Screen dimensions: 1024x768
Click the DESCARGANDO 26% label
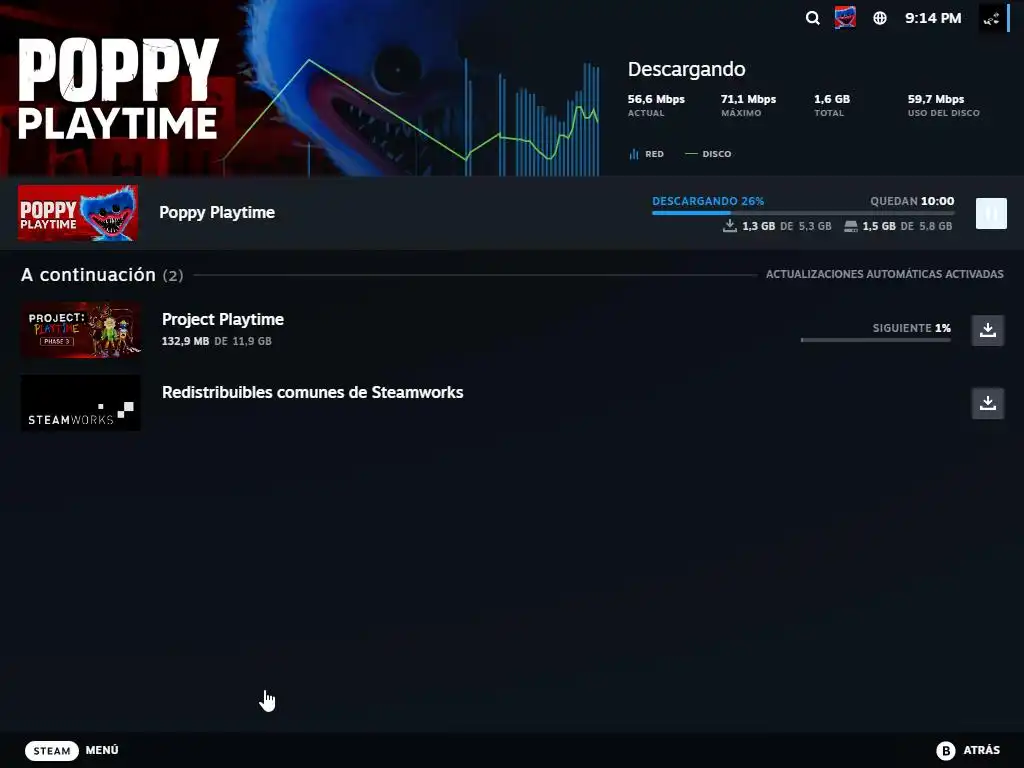coord(708,201)
